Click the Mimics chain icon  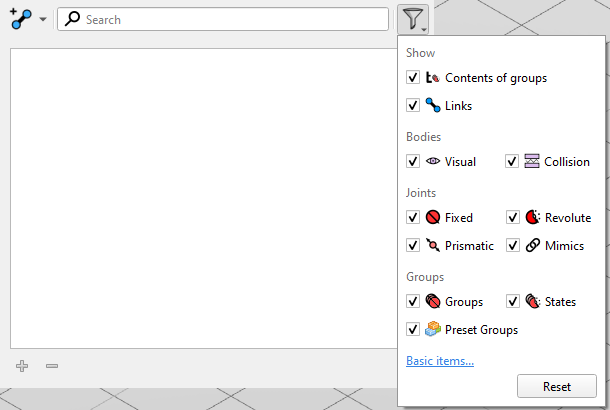pos(533,245)
